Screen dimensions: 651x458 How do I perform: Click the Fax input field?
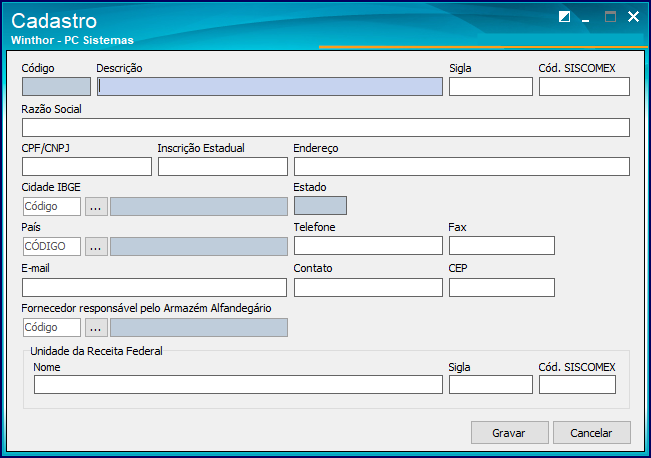coord(502,245)
